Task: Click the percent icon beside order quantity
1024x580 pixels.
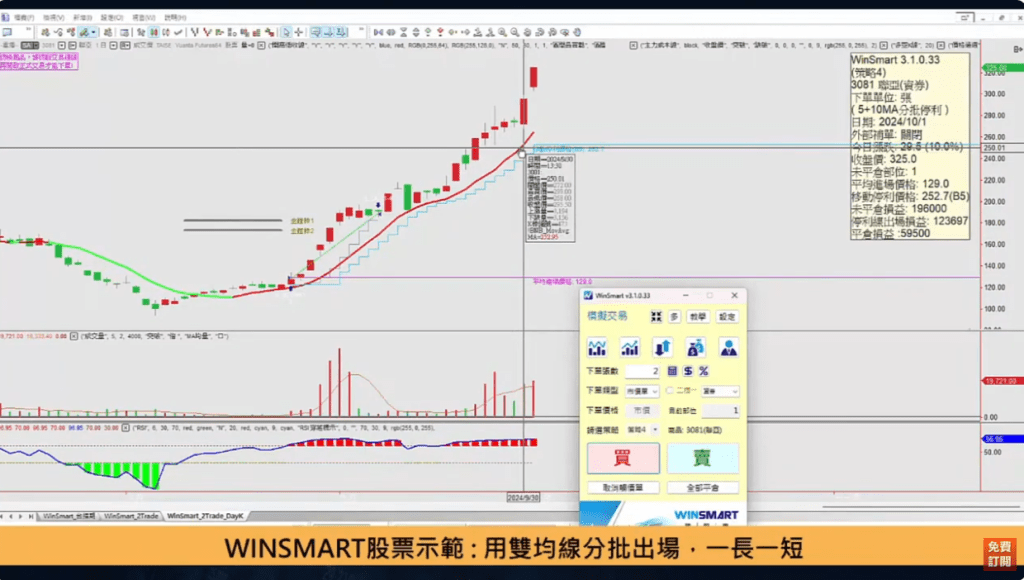Action: pos(704,371)
